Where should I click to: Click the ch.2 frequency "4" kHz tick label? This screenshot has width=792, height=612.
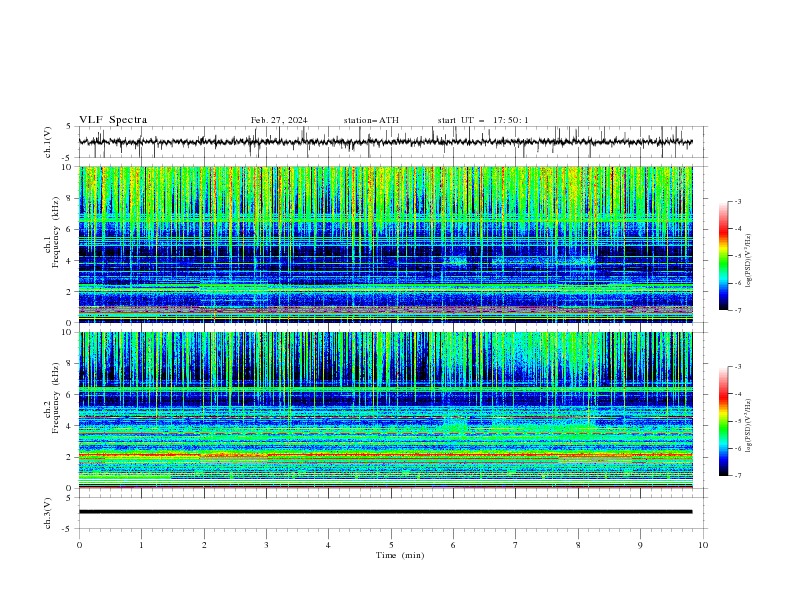coord(71,426)
